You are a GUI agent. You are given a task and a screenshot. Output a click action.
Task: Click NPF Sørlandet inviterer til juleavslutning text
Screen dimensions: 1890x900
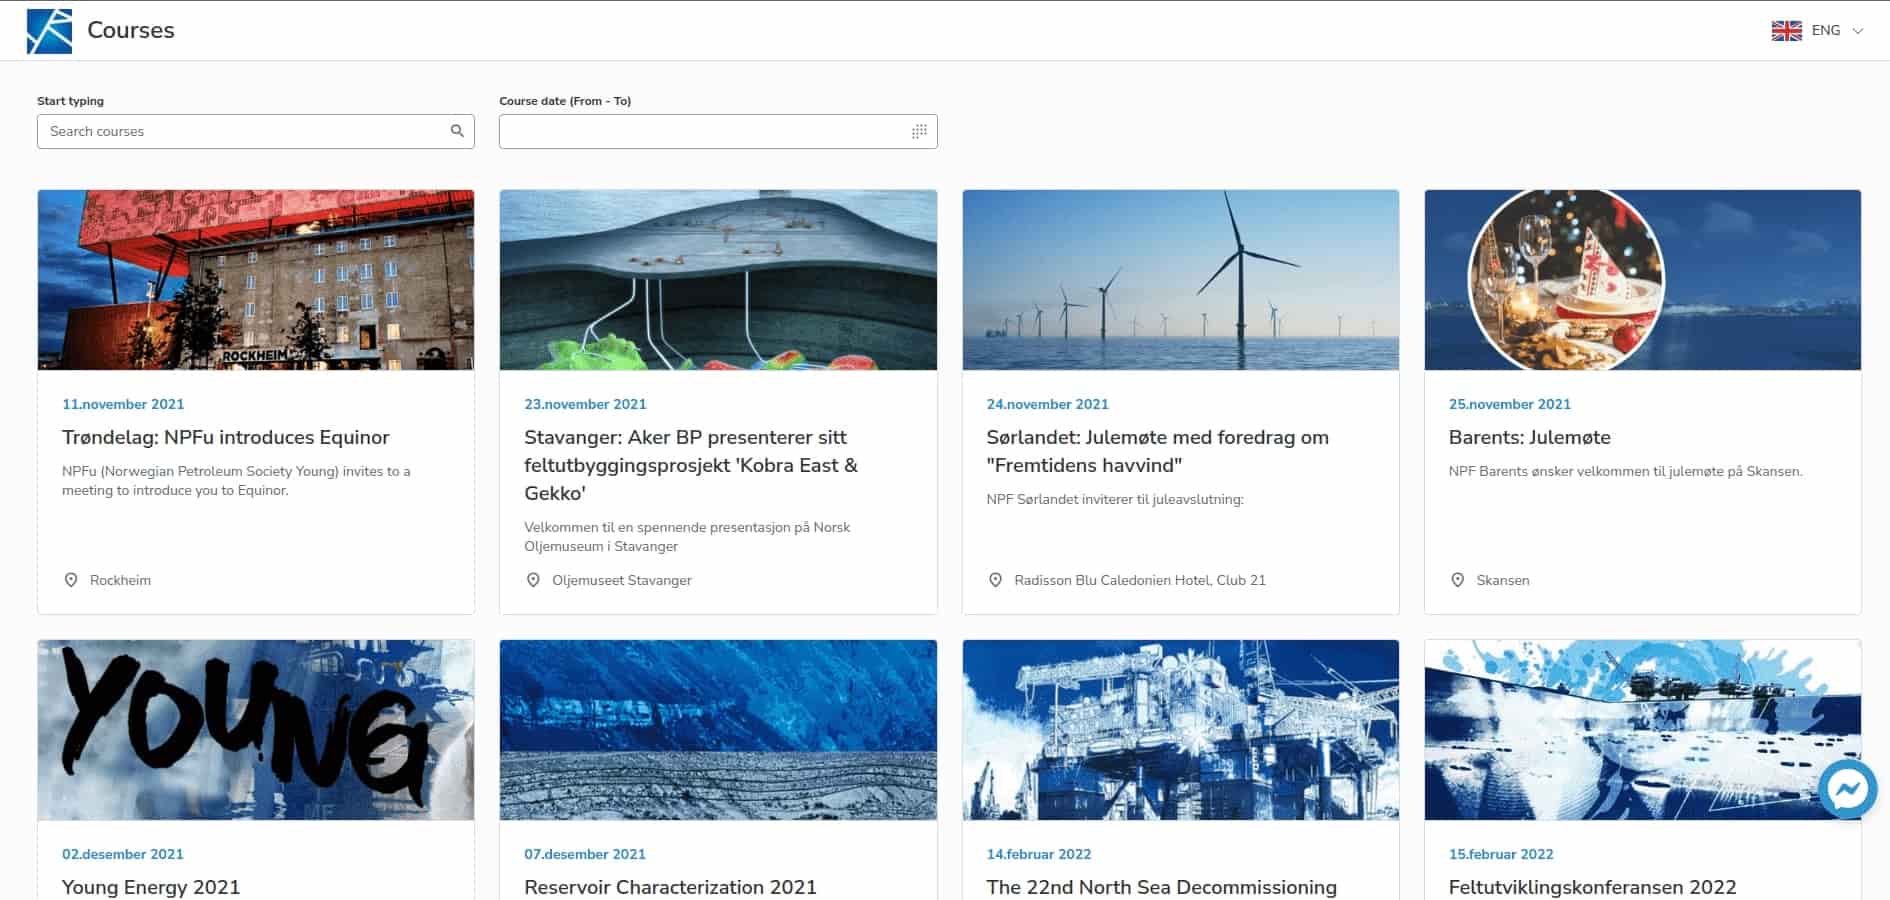tap(1115, 499)
